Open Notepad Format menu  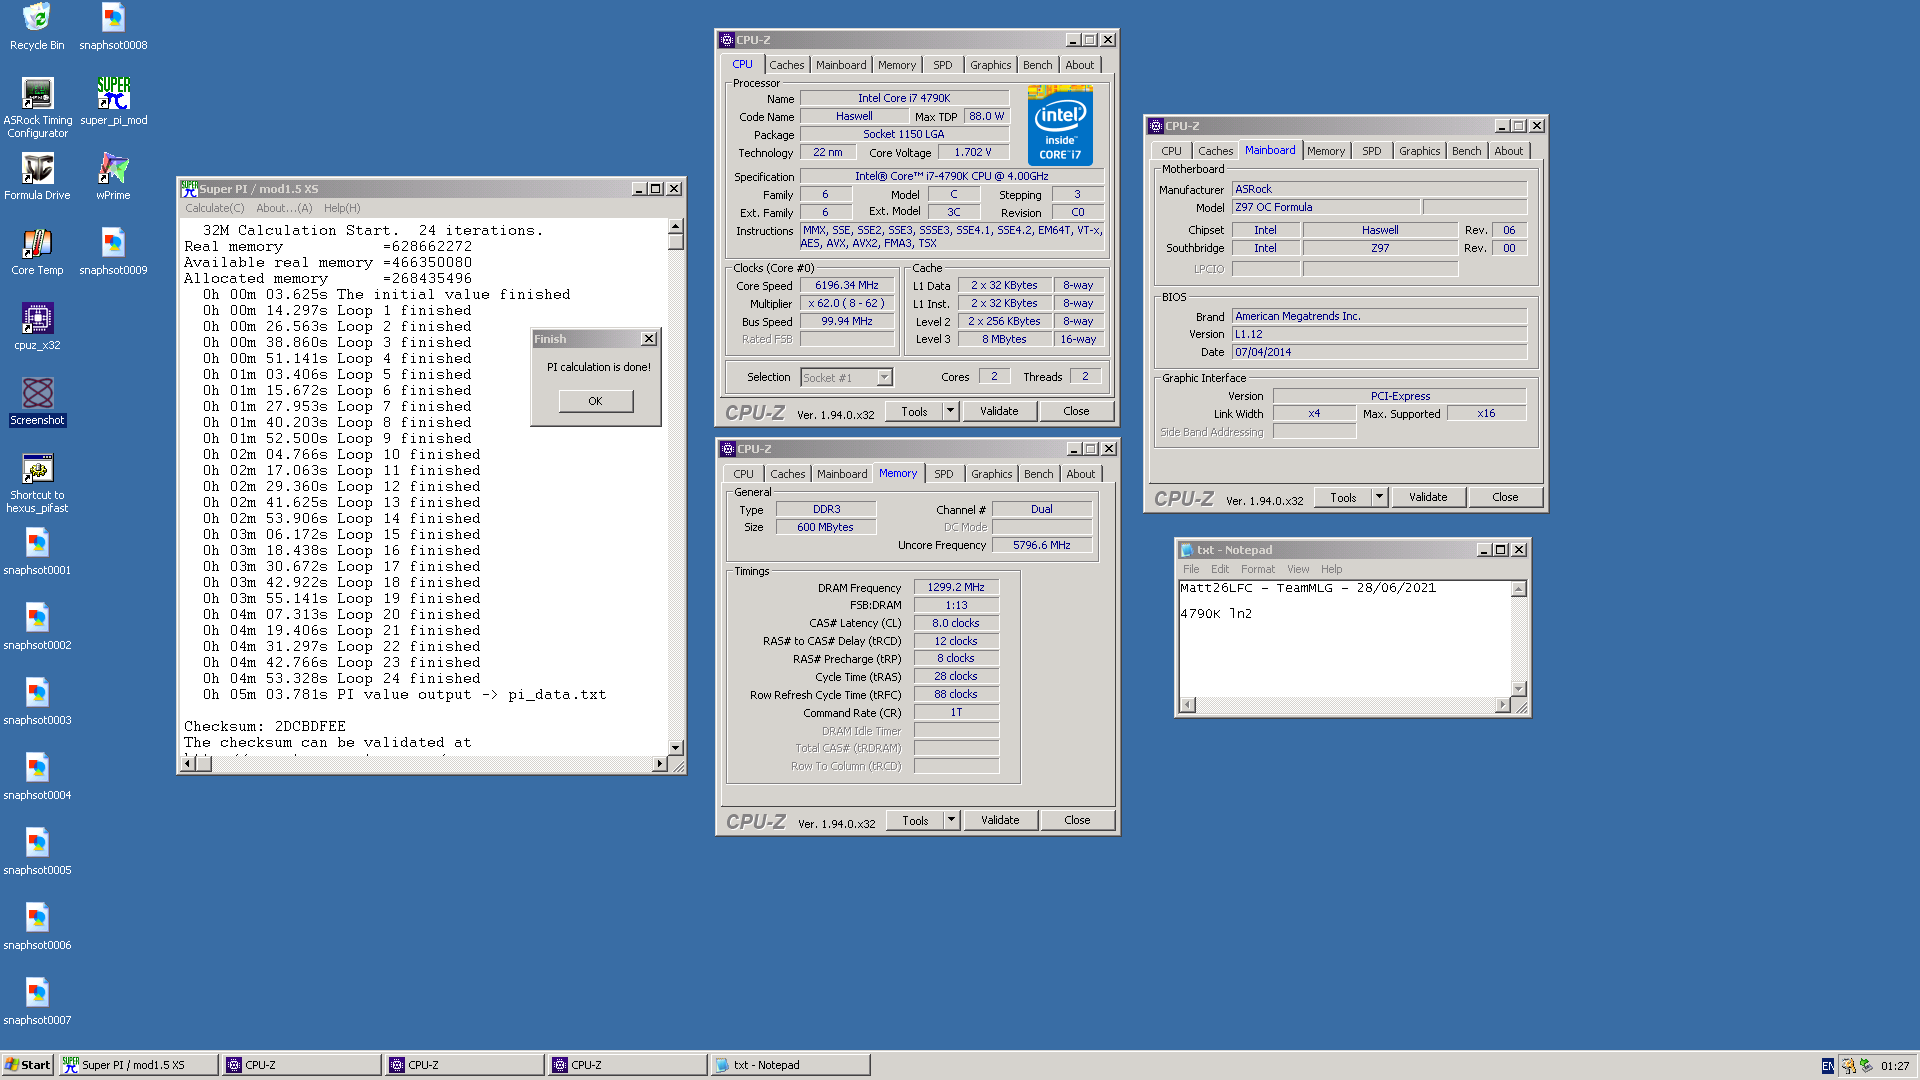click(x=1257, y=569)
